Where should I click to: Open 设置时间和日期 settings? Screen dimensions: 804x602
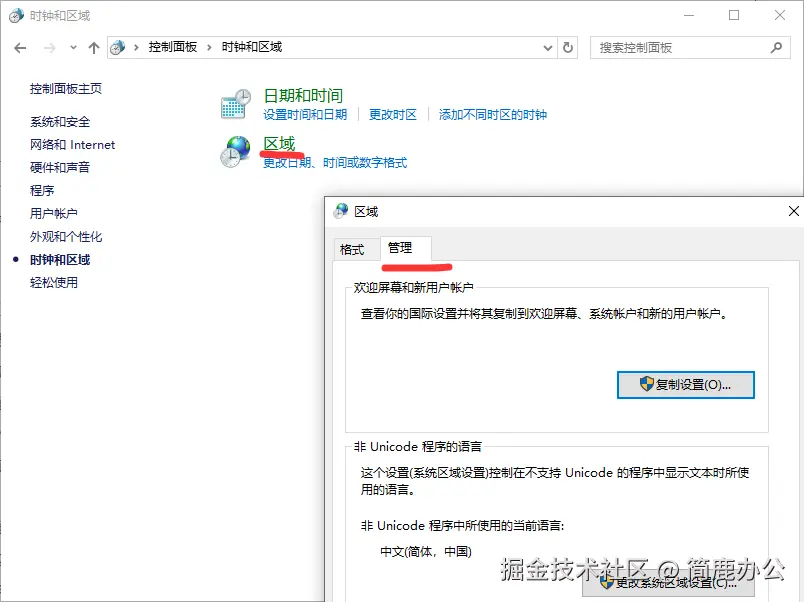(306, 114)
